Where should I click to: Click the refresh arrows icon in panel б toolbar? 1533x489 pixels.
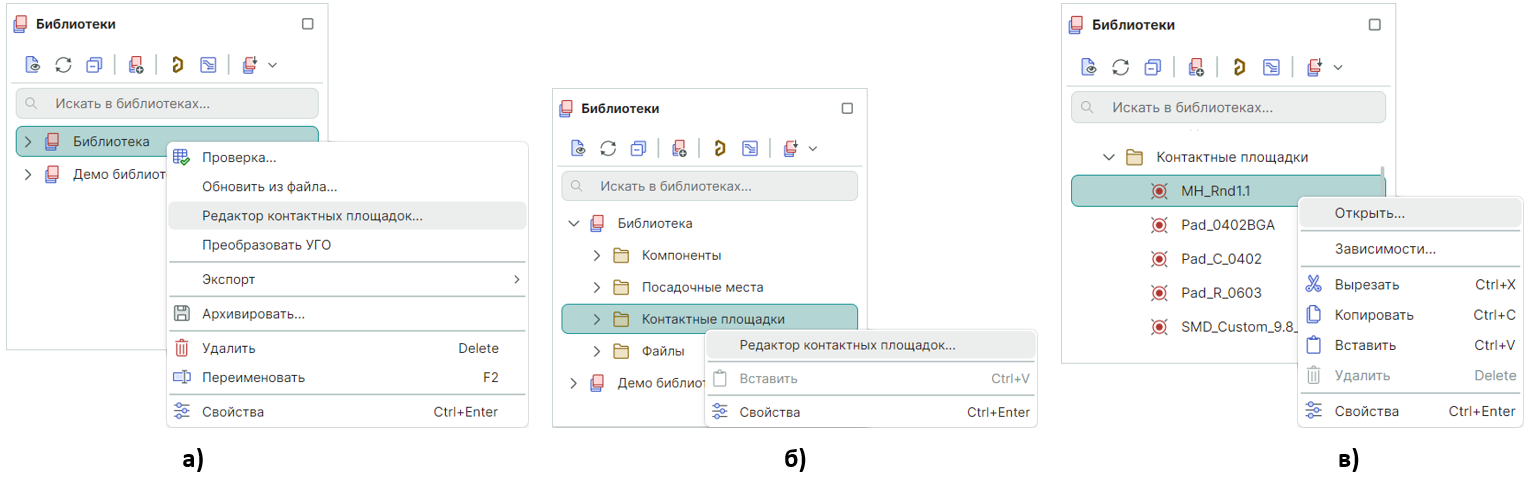608,149
